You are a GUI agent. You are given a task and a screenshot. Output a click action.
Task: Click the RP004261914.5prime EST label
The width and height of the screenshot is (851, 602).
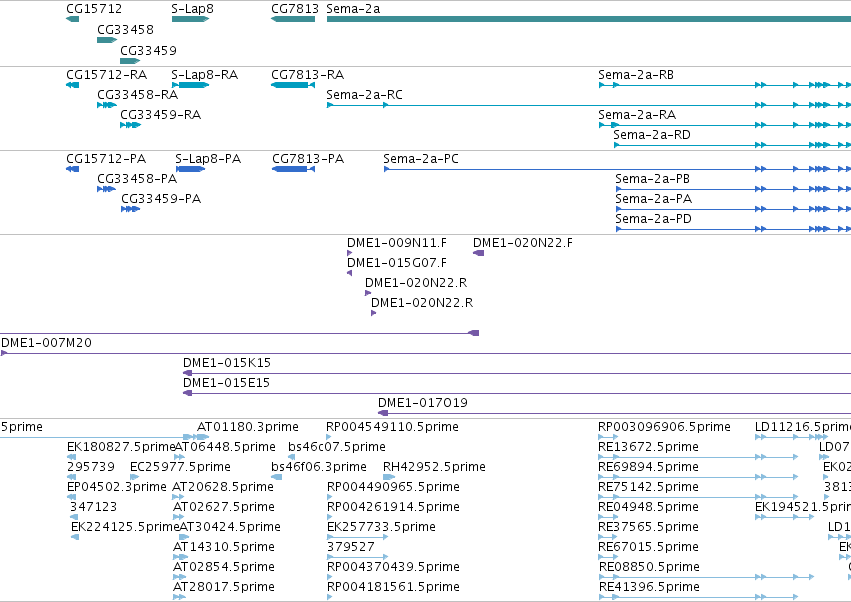click(x=393, y=507)
